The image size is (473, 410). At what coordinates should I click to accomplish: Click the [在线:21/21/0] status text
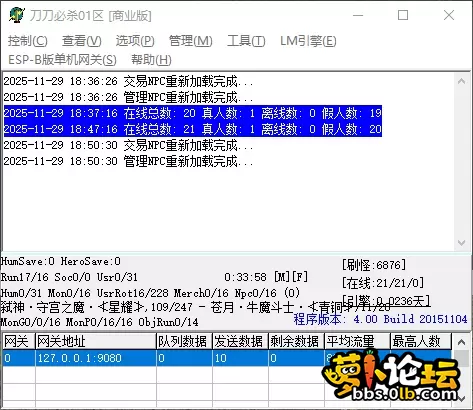coord(383,283)
